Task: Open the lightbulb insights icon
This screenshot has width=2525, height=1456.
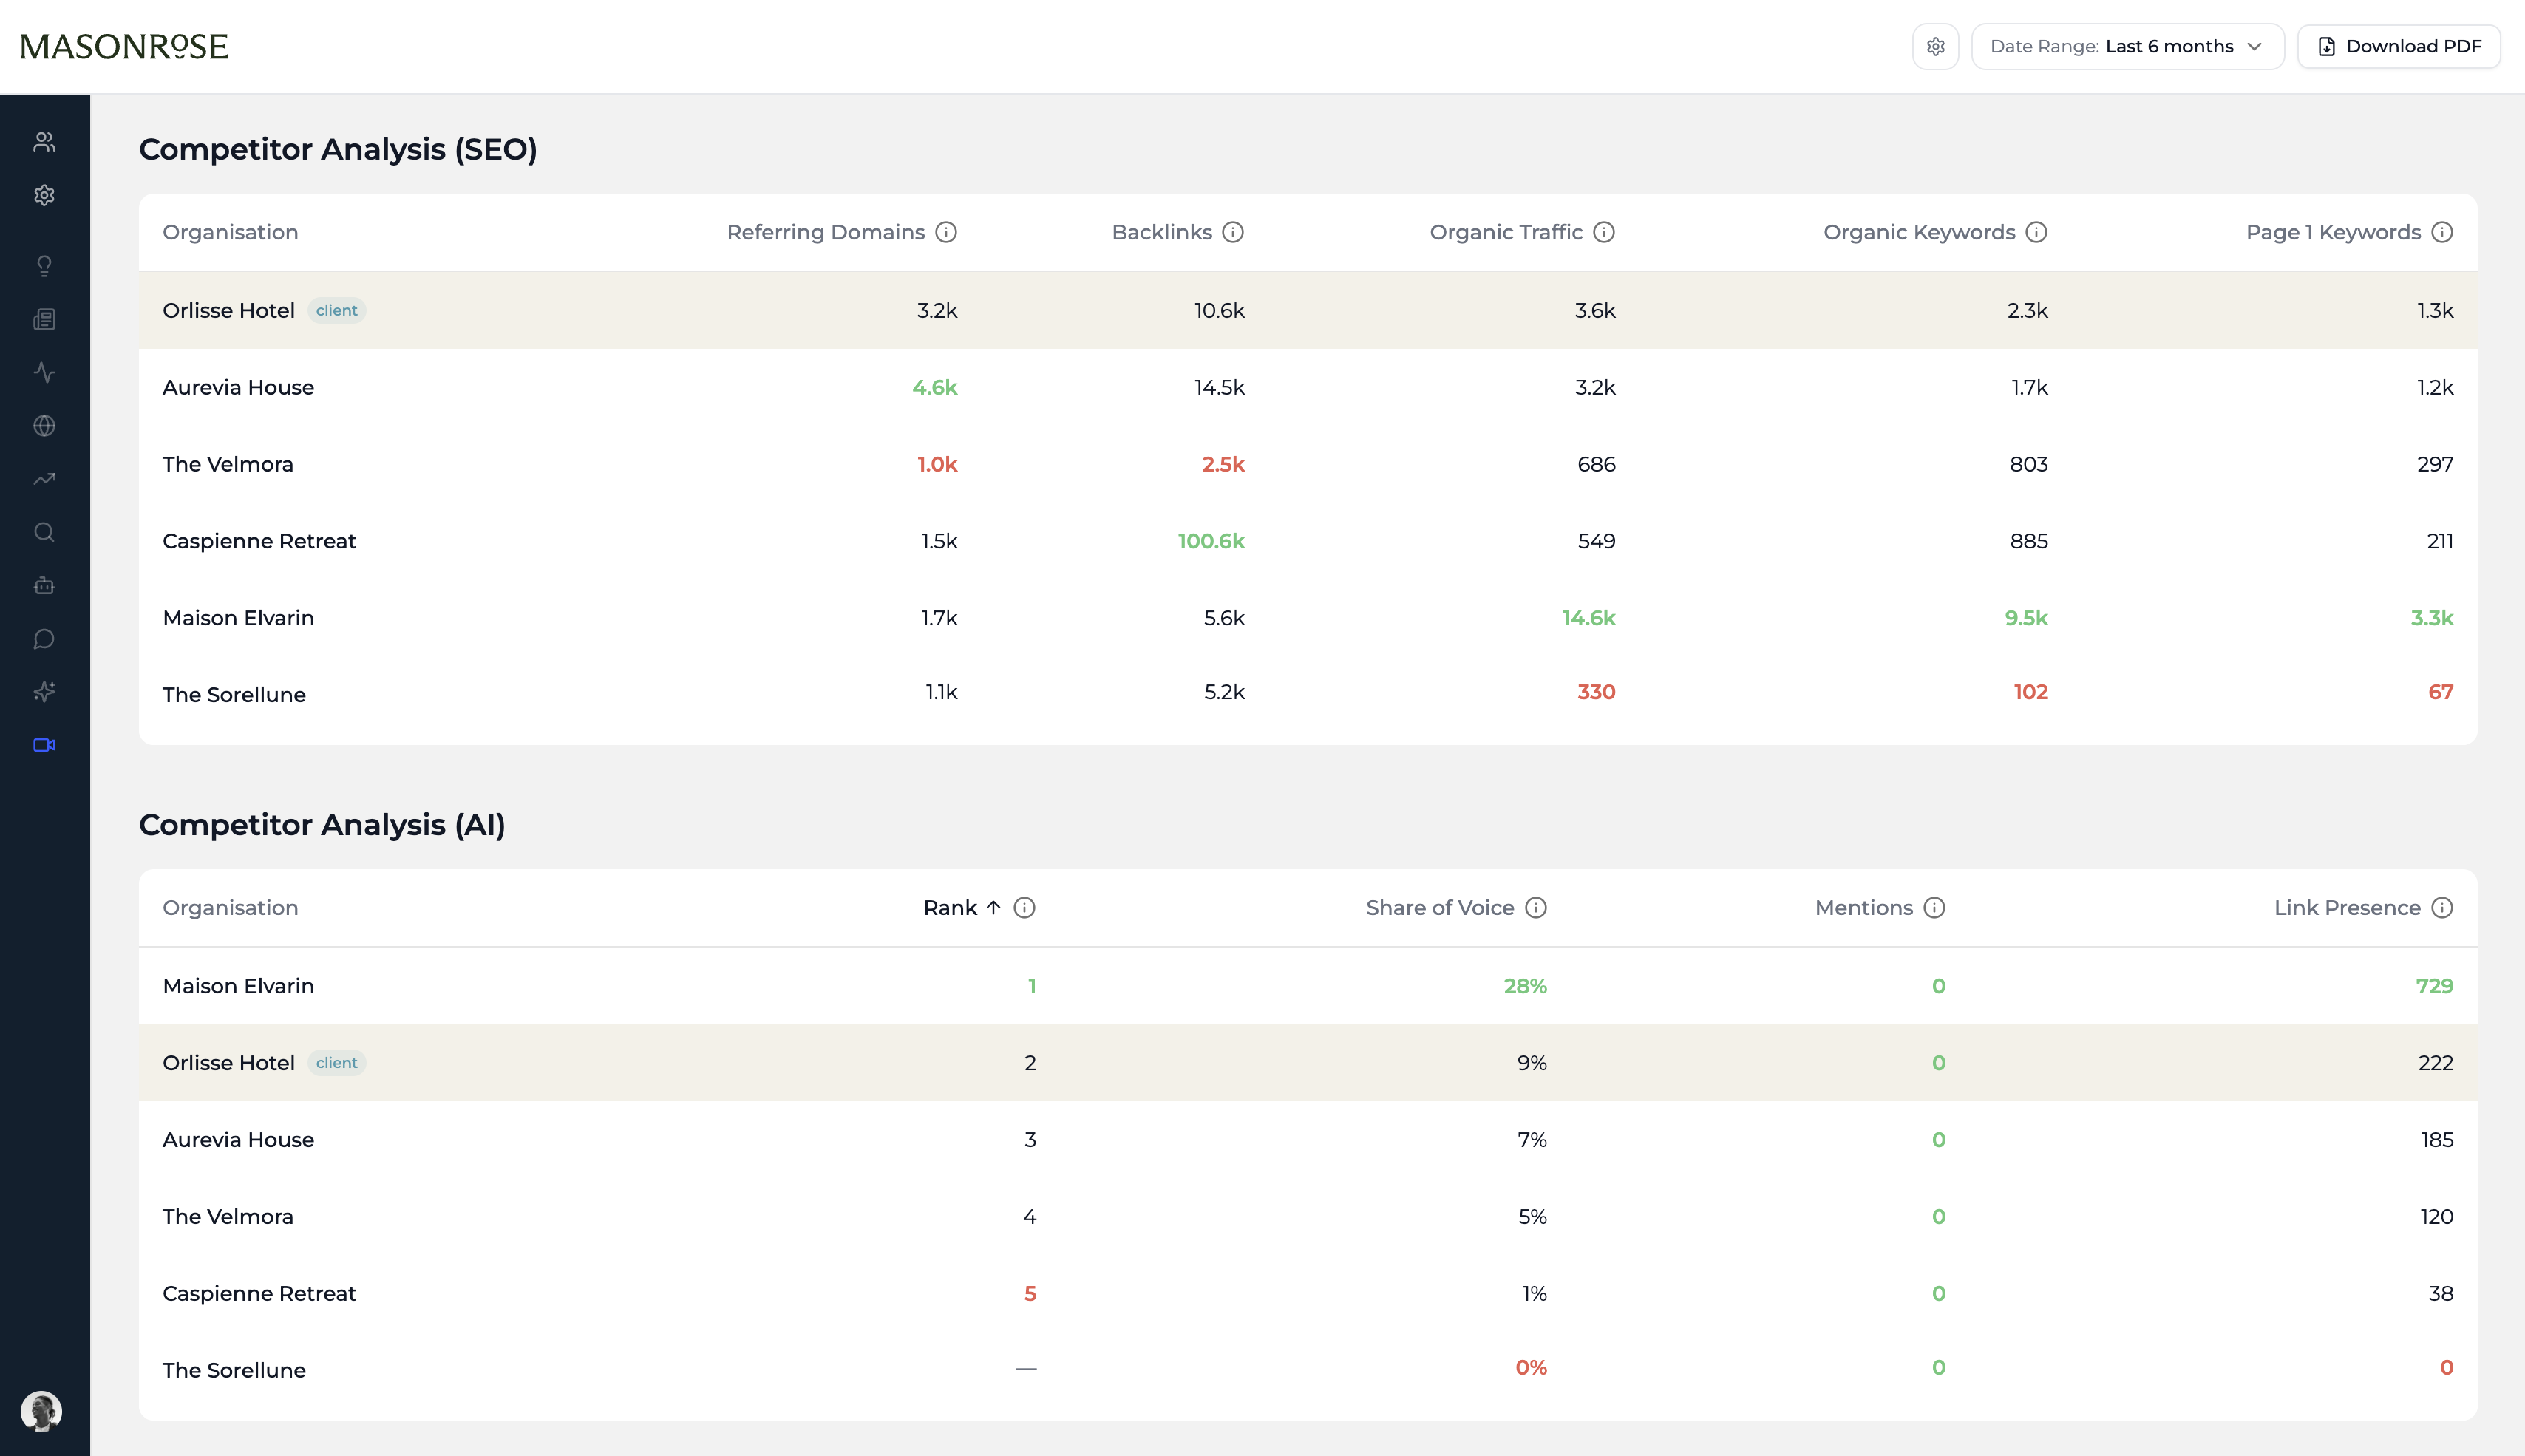Action: tap(44, 266)
